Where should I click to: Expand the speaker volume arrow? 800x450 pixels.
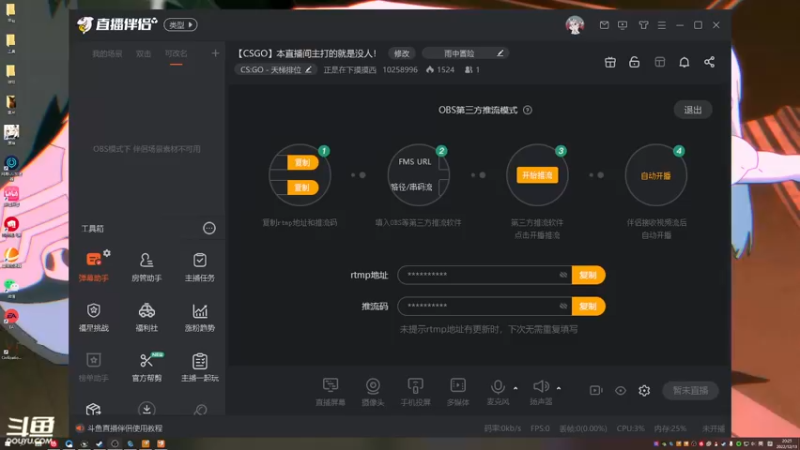(559, 388)
